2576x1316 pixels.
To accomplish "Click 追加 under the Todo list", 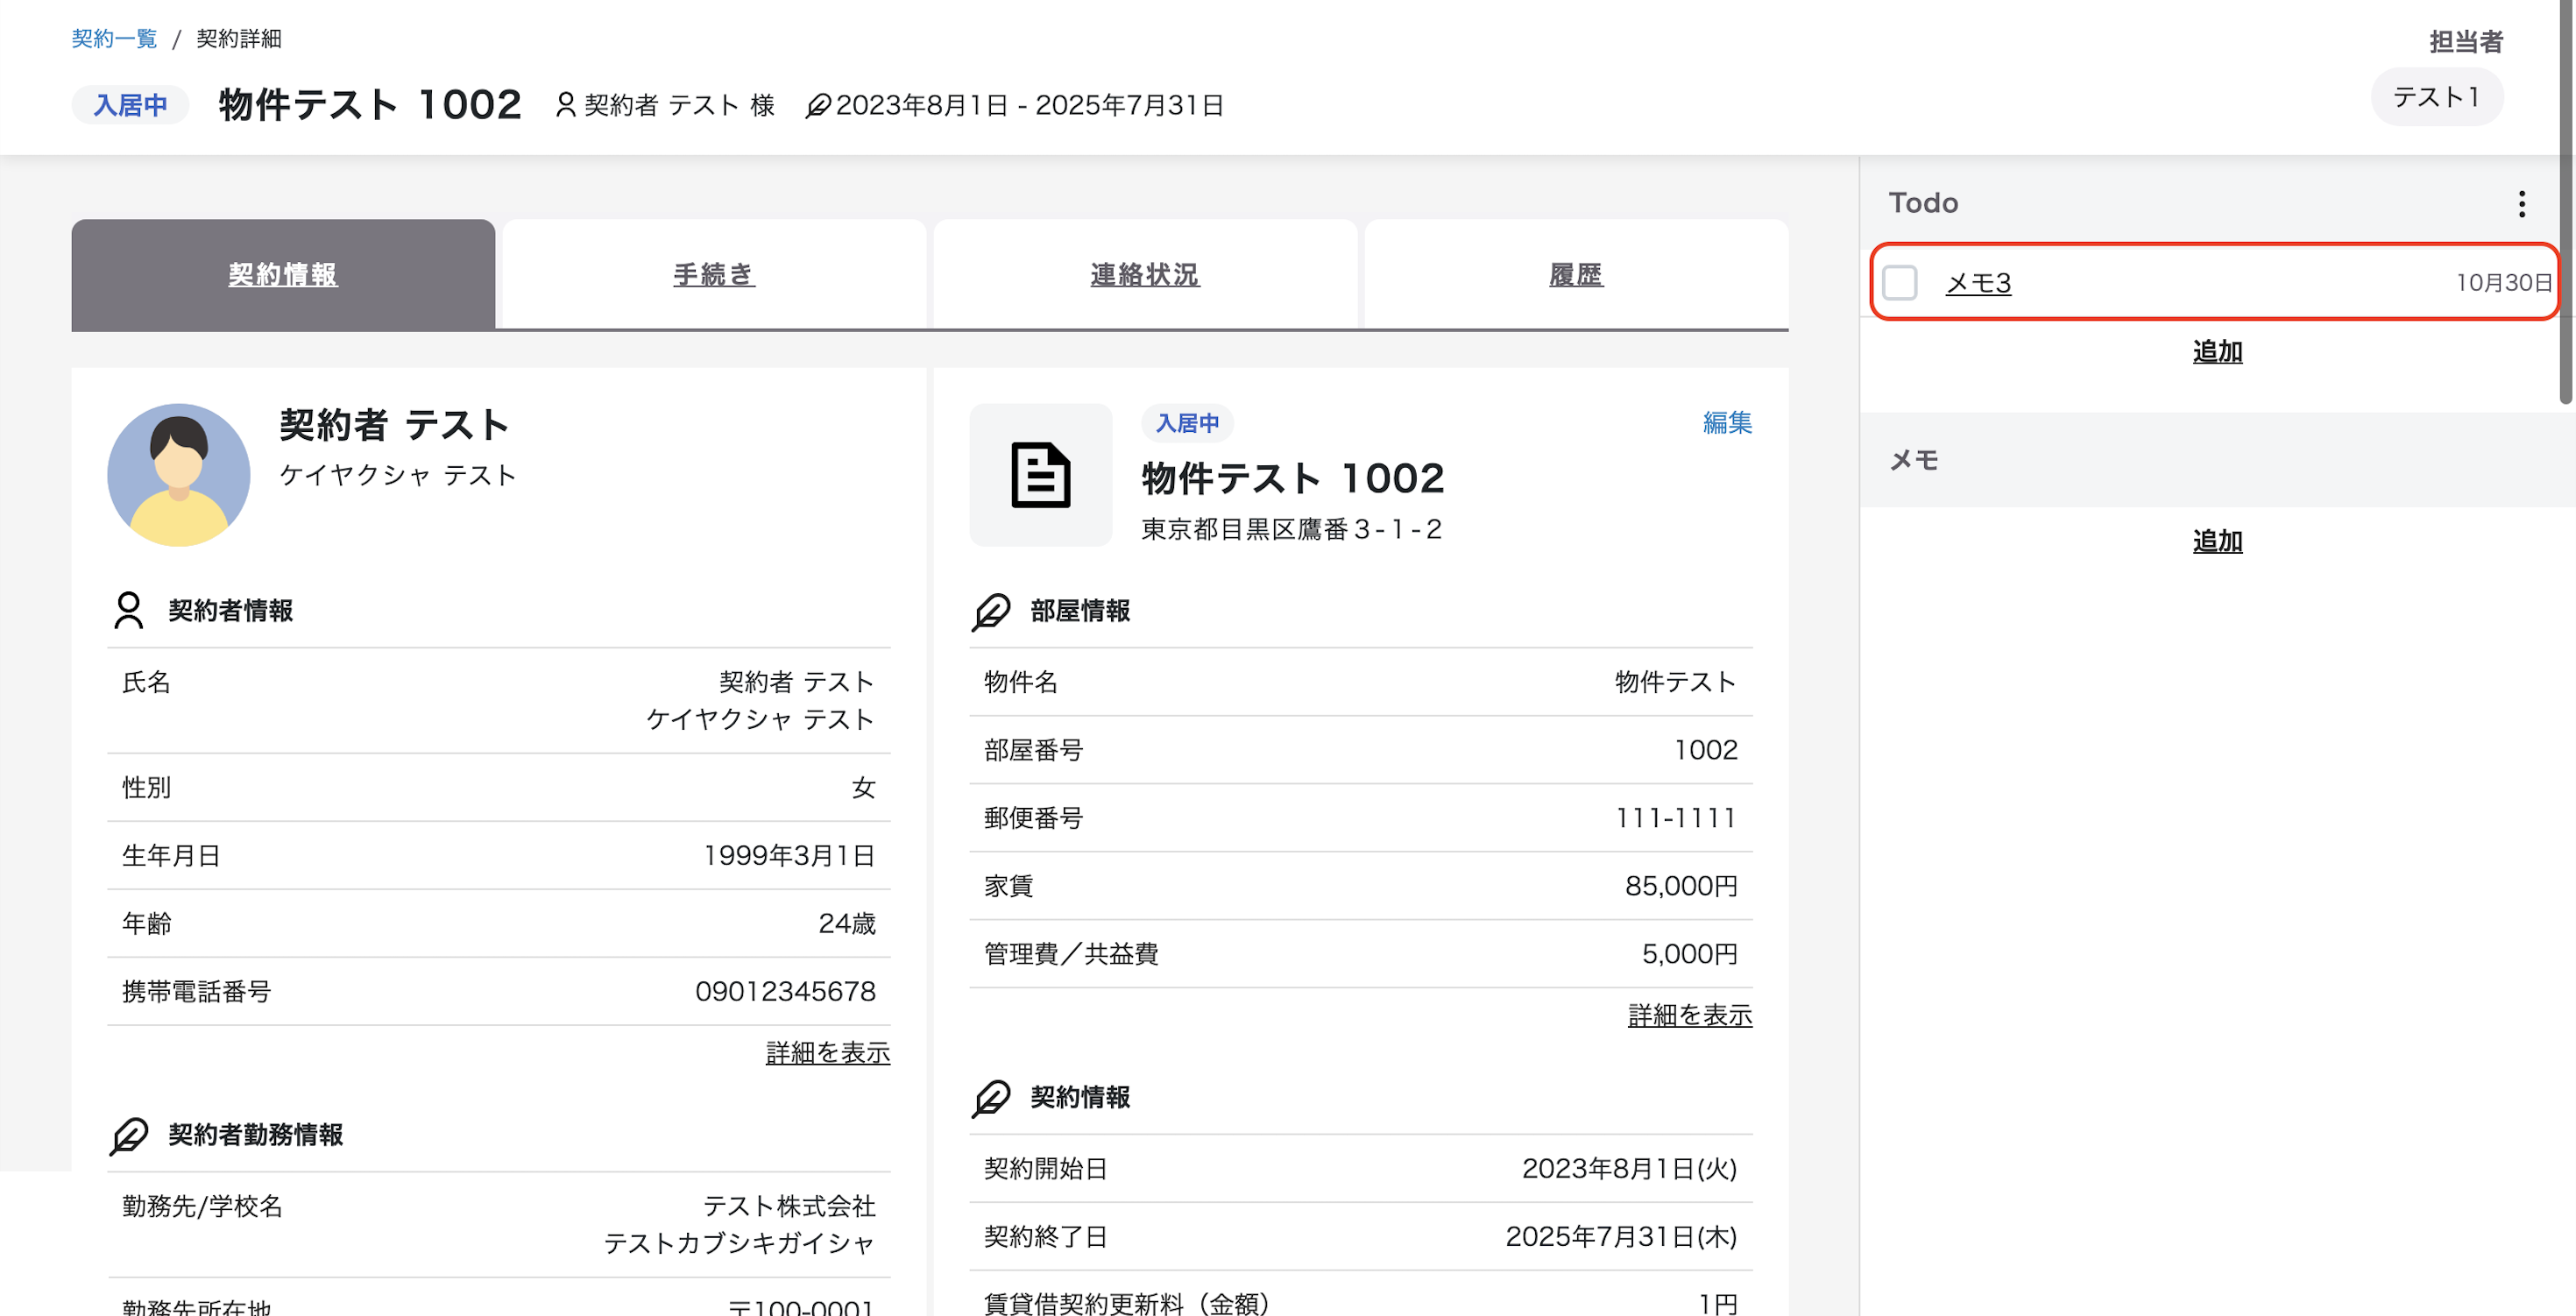I will [2217, 352].
